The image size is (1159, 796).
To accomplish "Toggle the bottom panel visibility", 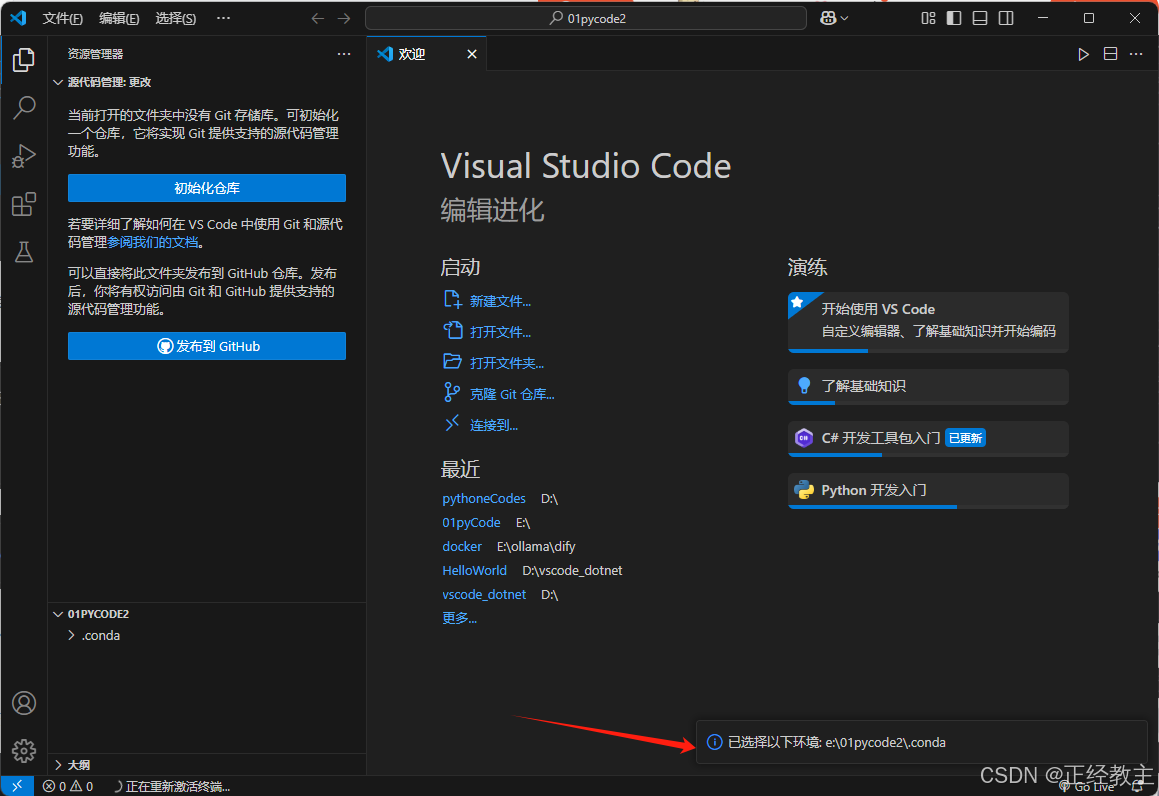I will coord(980,18).
